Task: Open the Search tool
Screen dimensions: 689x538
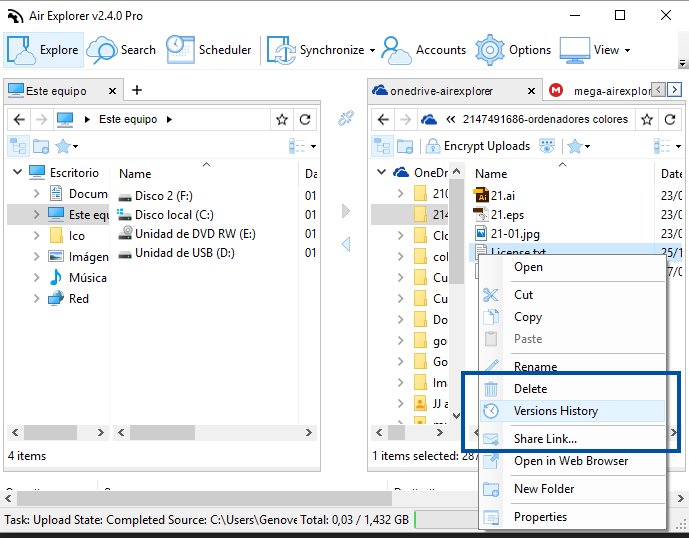Action: 121,50
